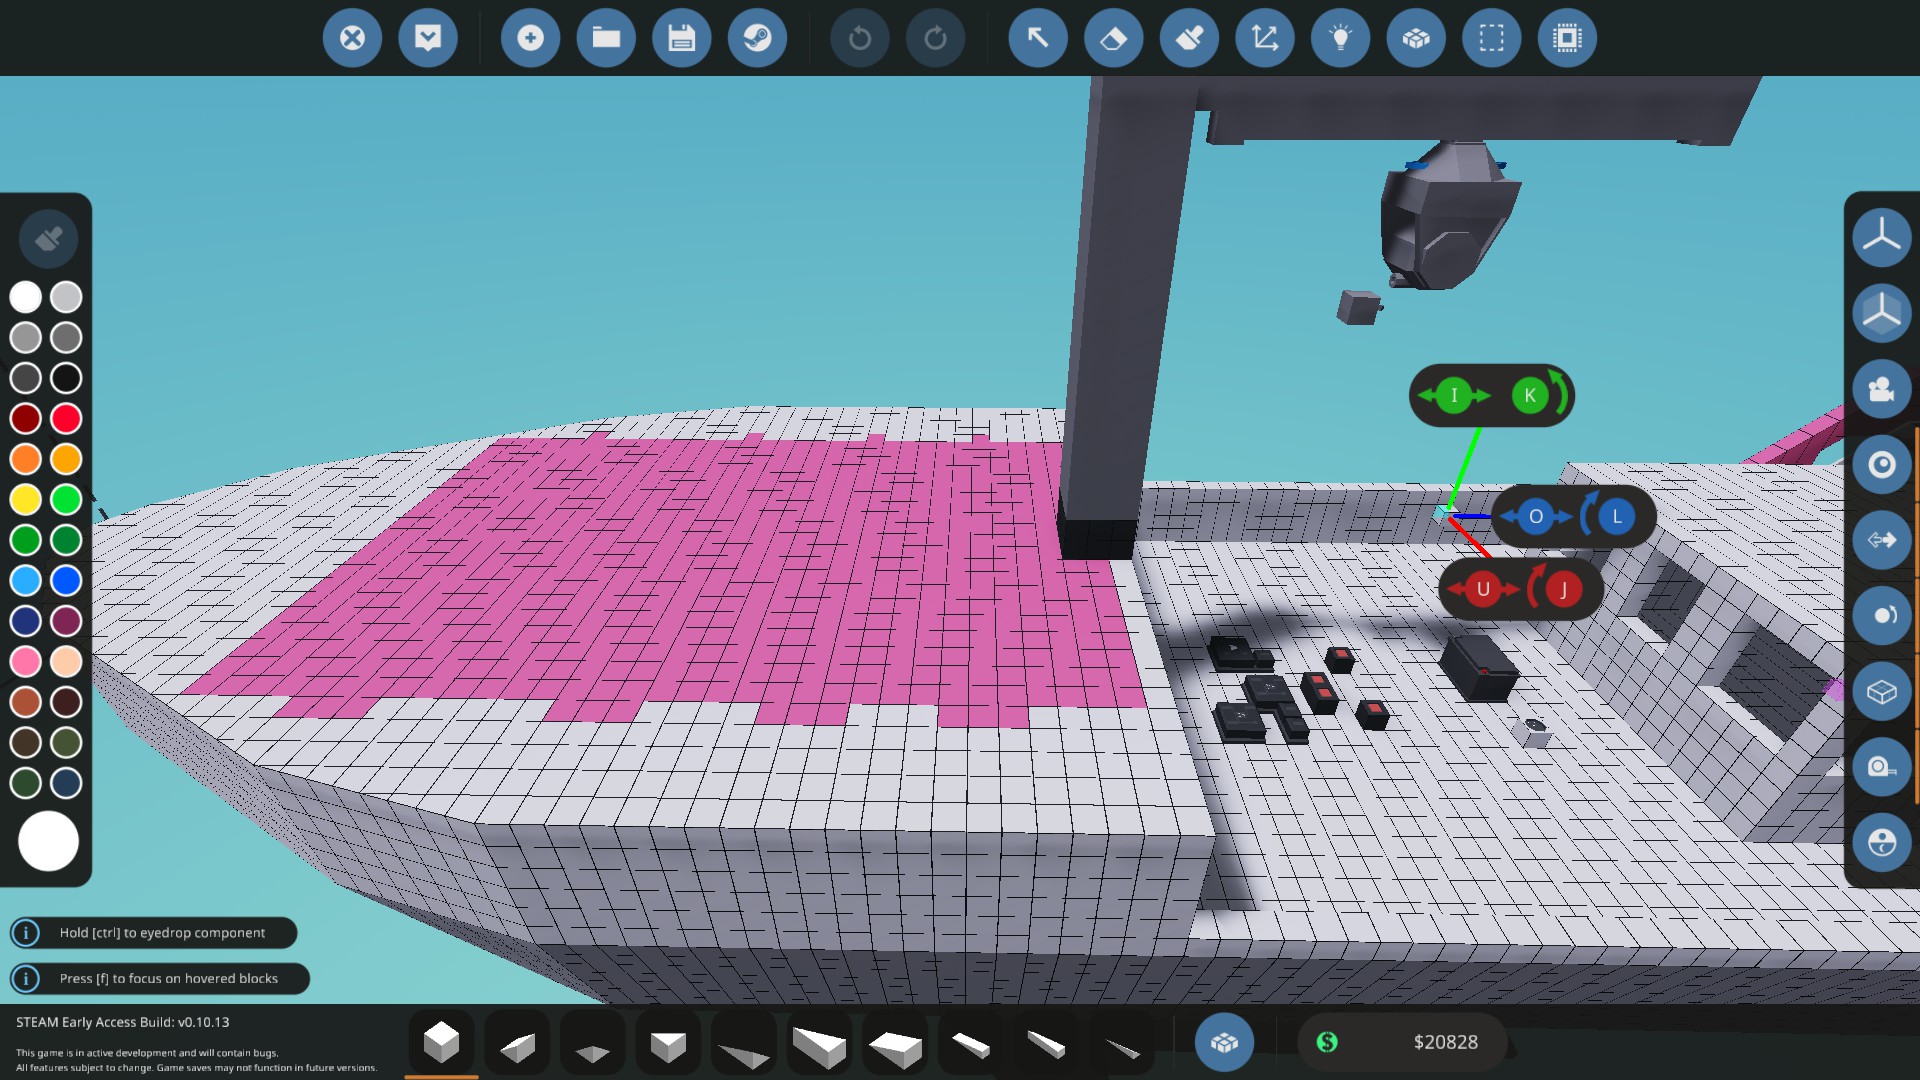The height and width of the screenshot is (1080, 1920).
Task: Click the camera view icon on right sidebar
Action: point(1882,389)
